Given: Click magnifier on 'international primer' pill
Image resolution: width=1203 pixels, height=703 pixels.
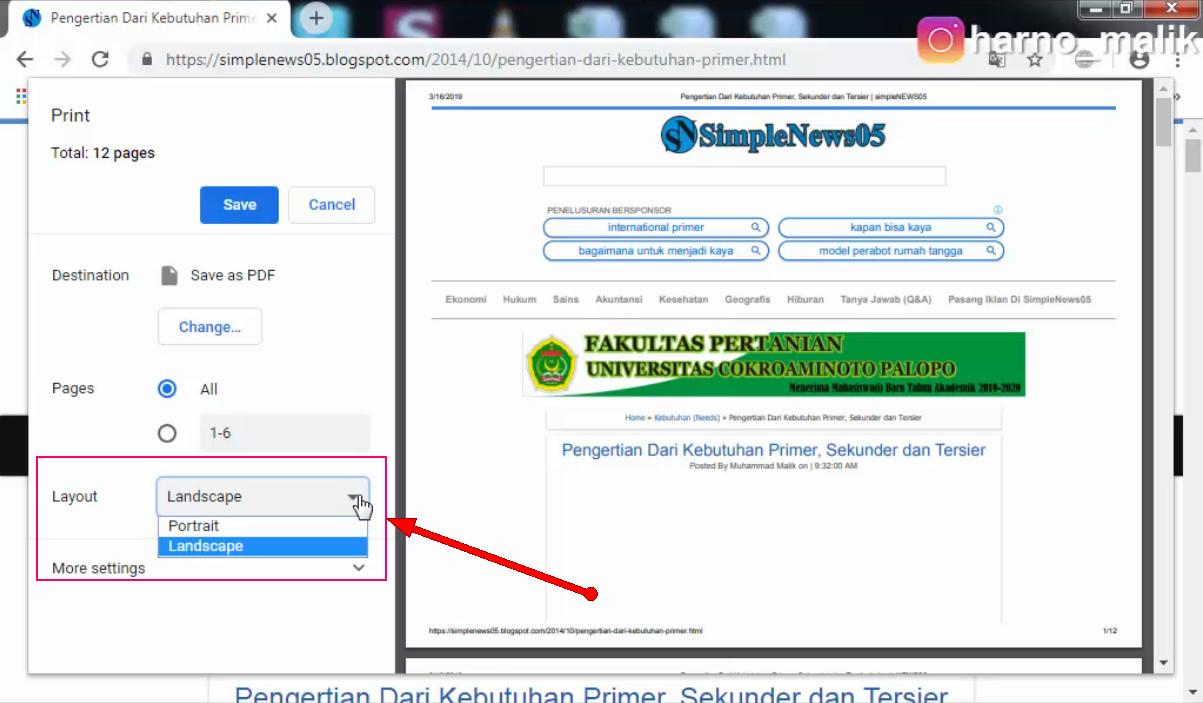Looking at the screenshot, I should click(x=757, y=228).
